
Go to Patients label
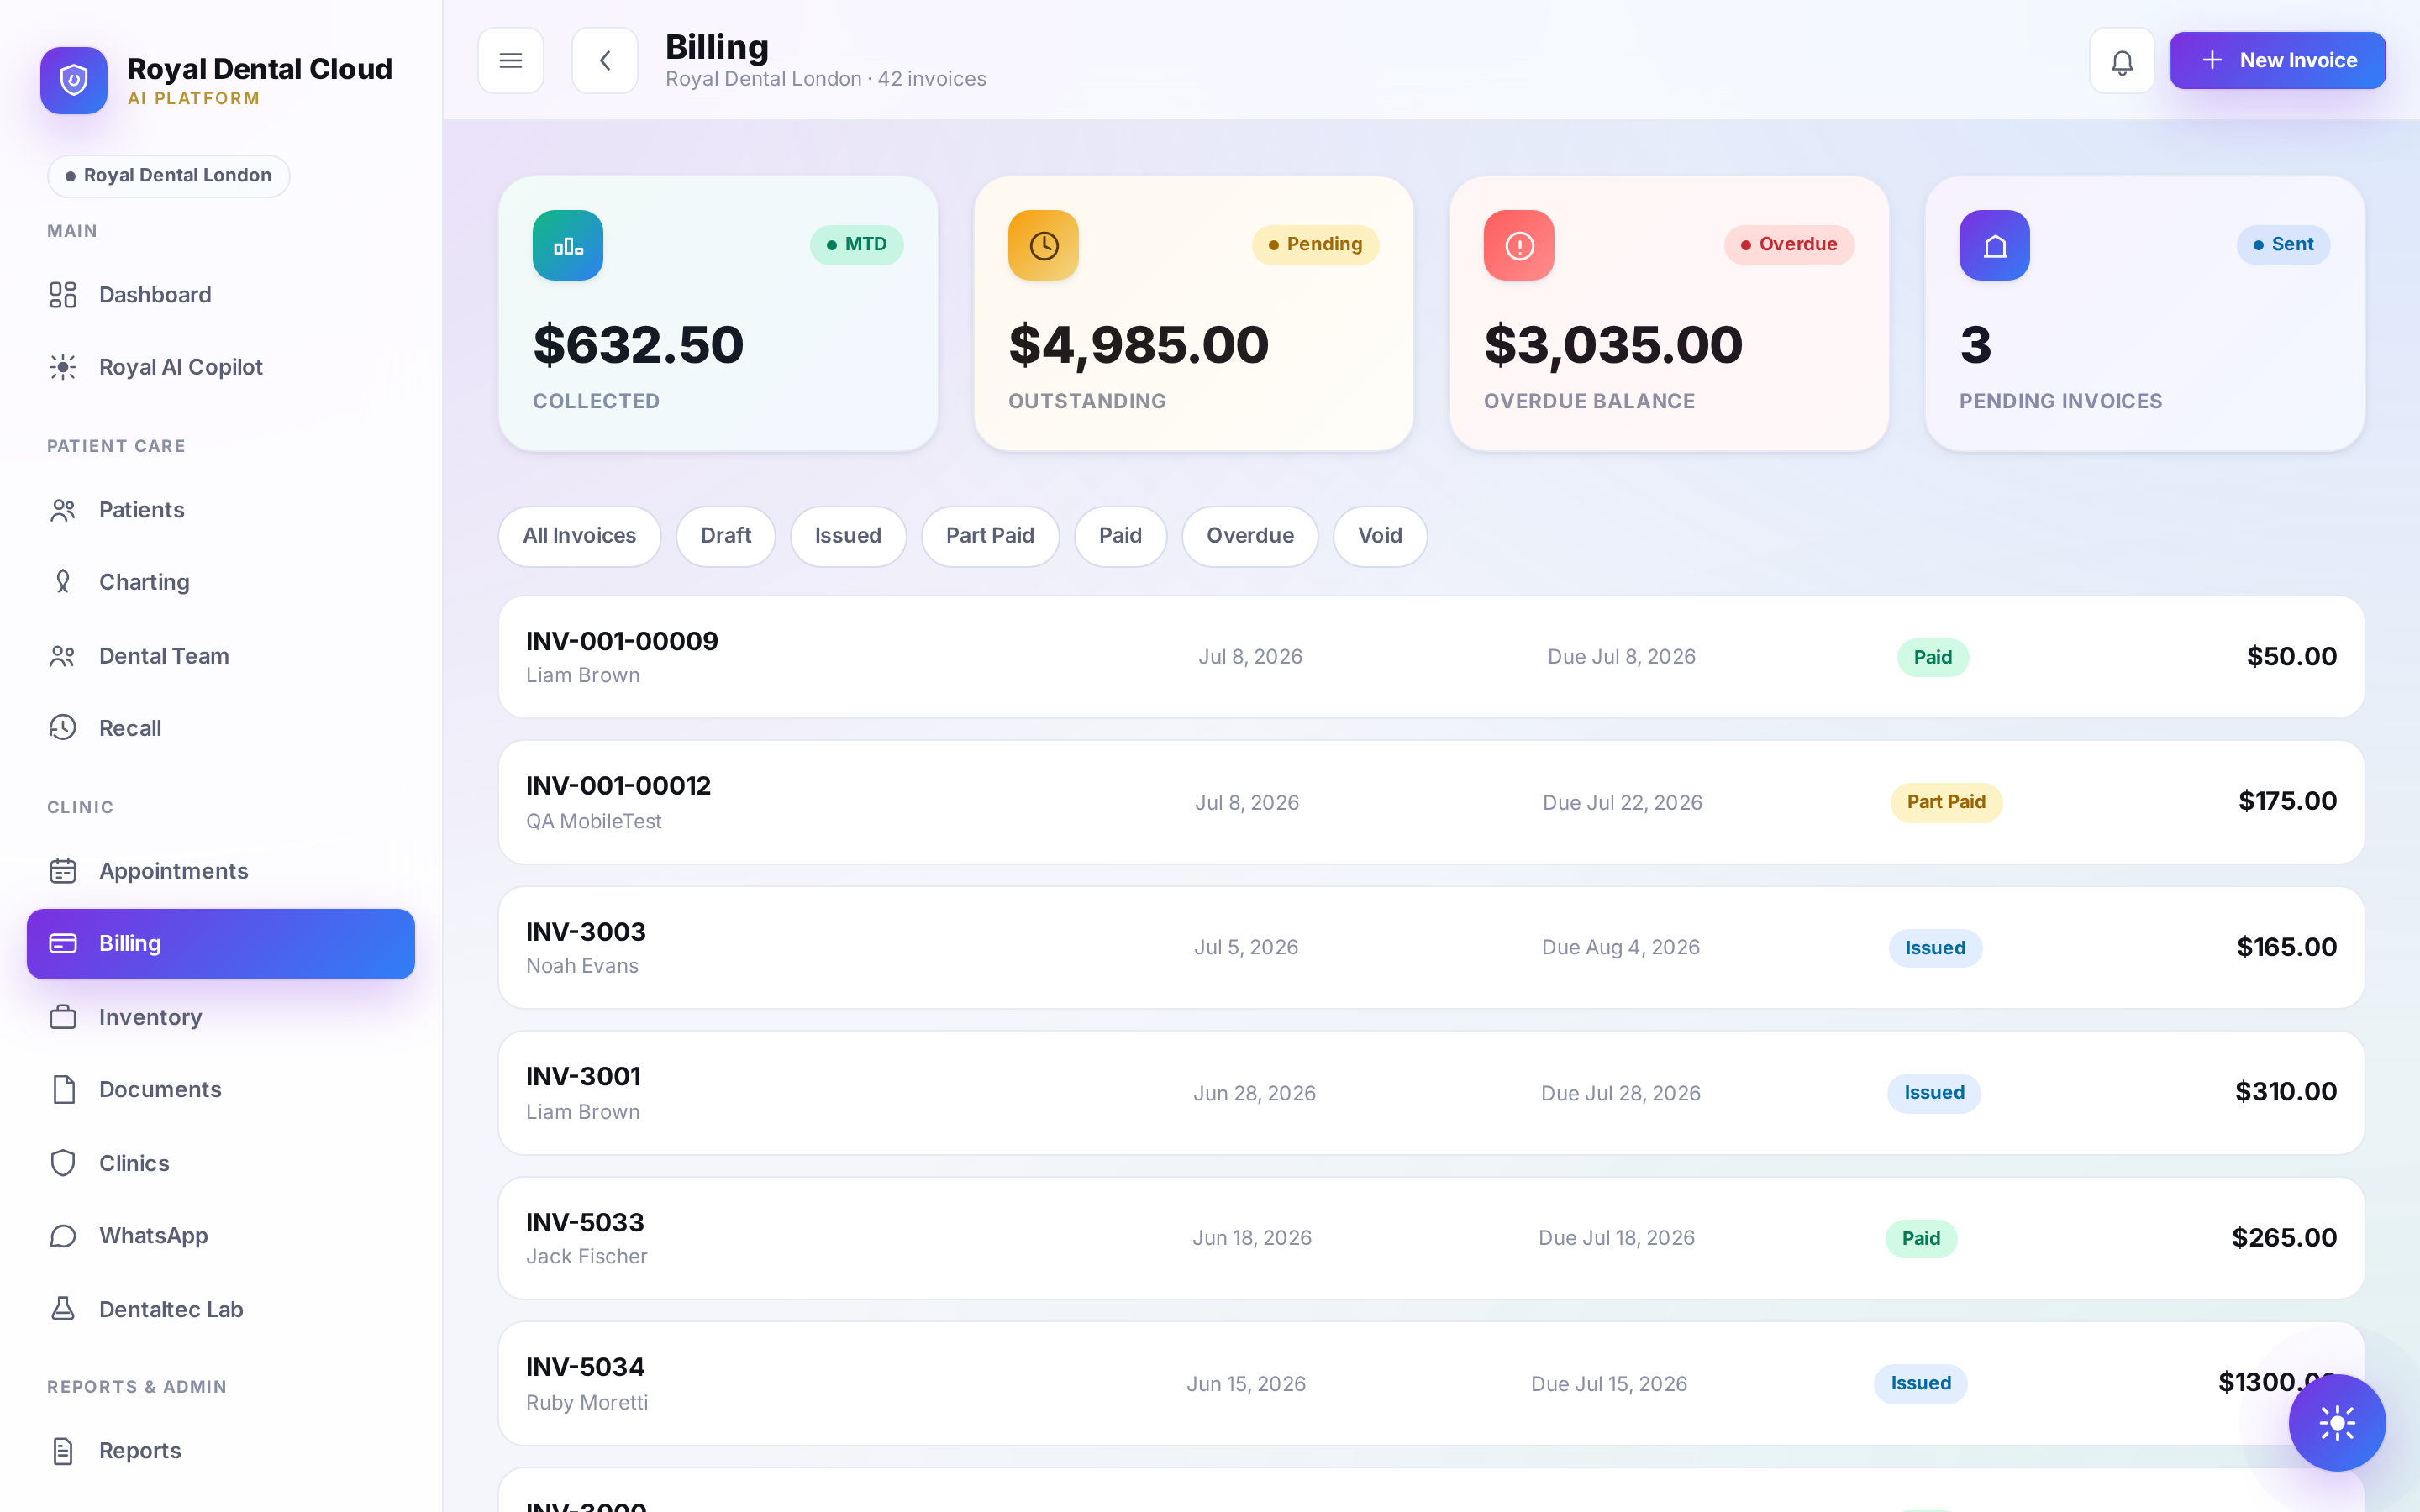[x=142, y=510]
